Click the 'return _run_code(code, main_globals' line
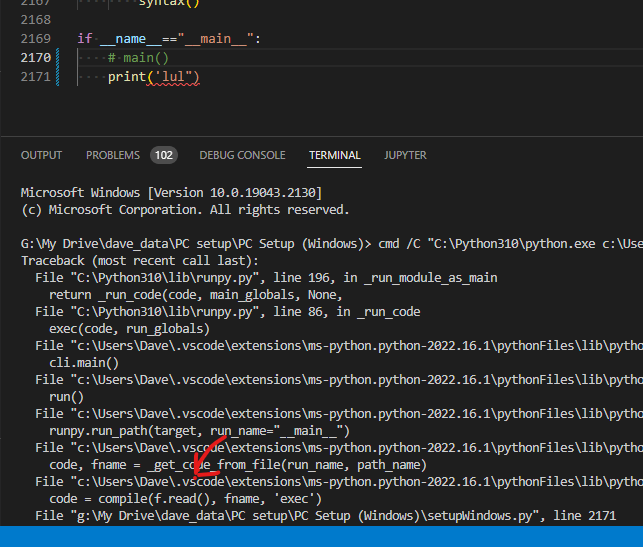The image size is (643, 547). [x=196, y=295]
